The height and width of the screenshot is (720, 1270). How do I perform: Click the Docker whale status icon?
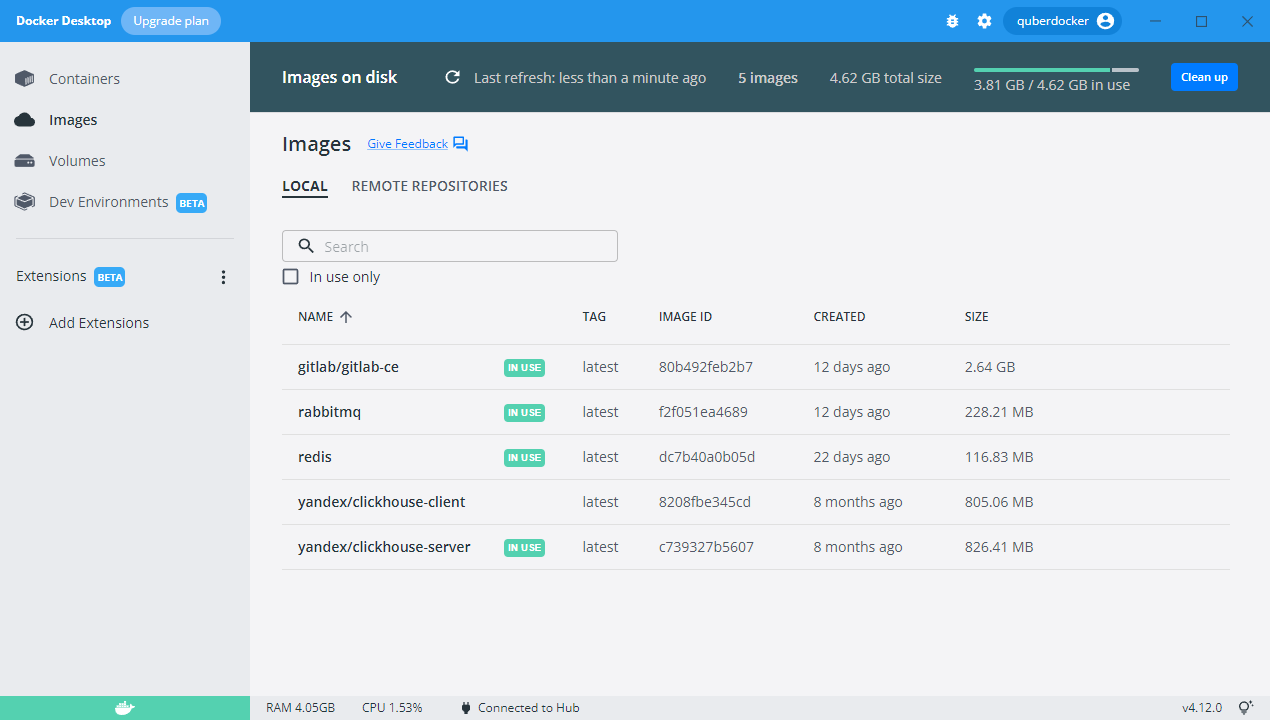(x=124, y=708)
